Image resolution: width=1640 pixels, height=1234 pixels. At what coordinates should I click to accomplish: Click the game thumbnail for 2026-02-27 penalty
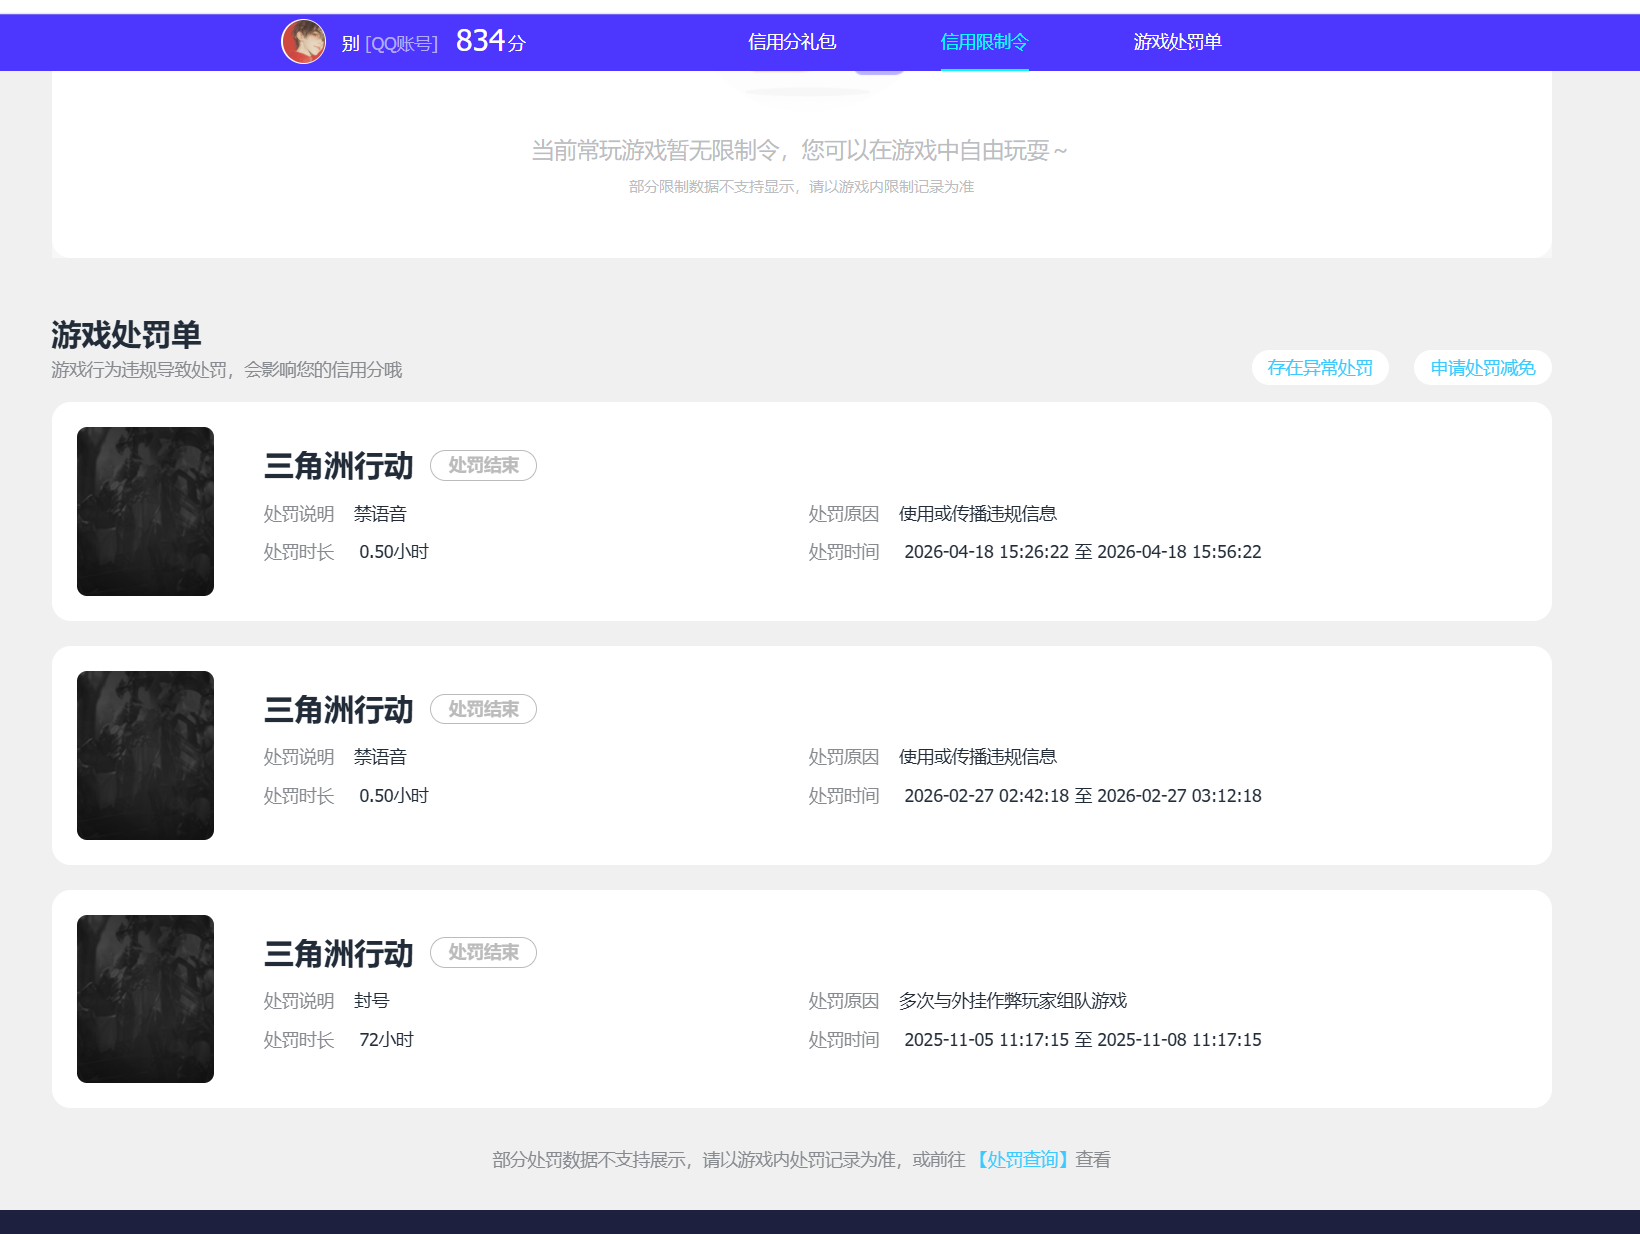tap(145, 755)
